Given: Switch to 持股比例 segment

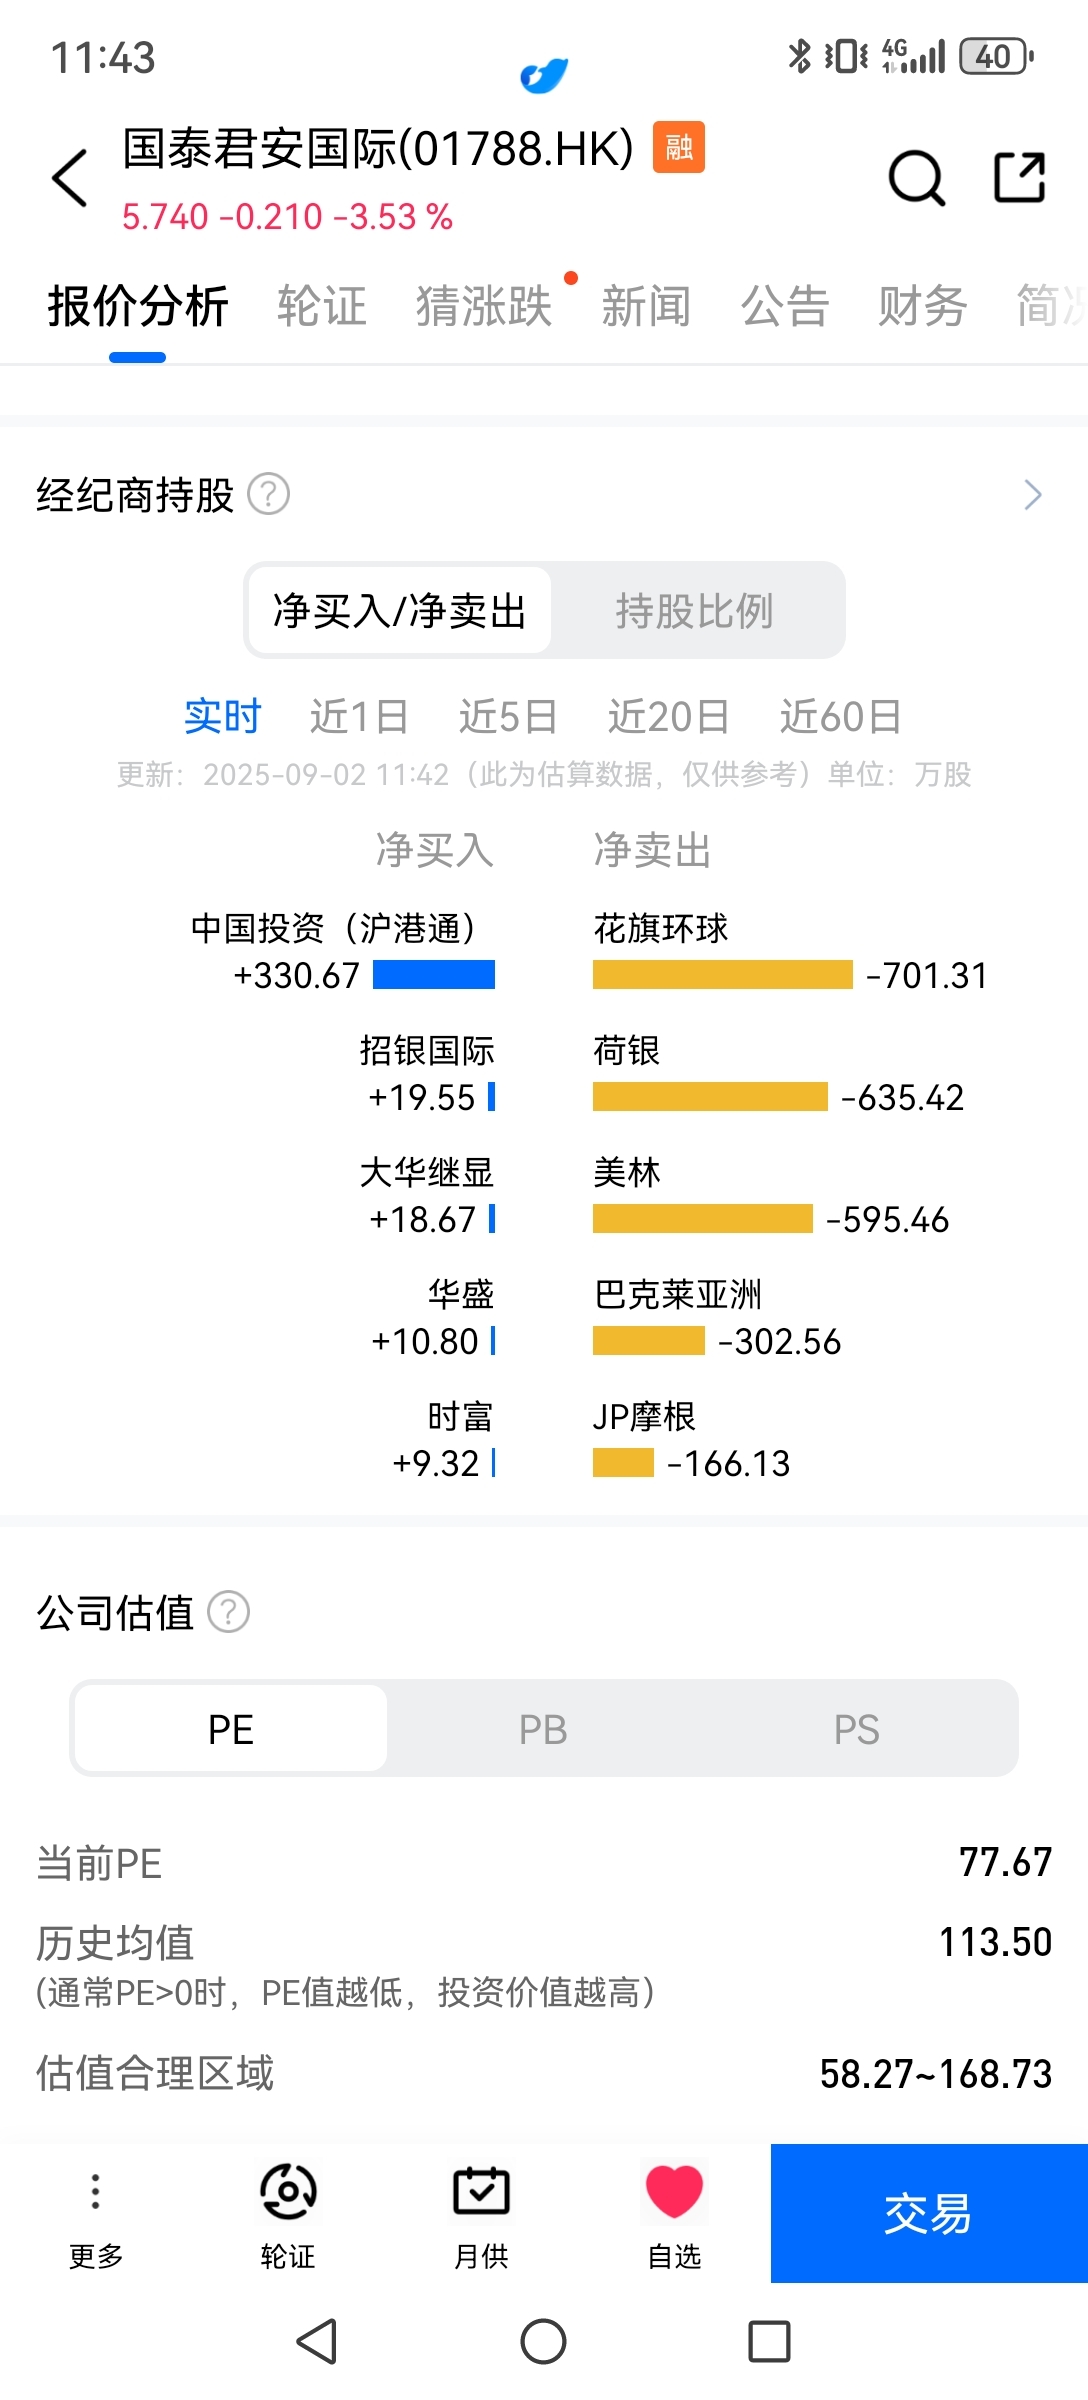Looking at the screenshot, I should [x=694, y=611].
